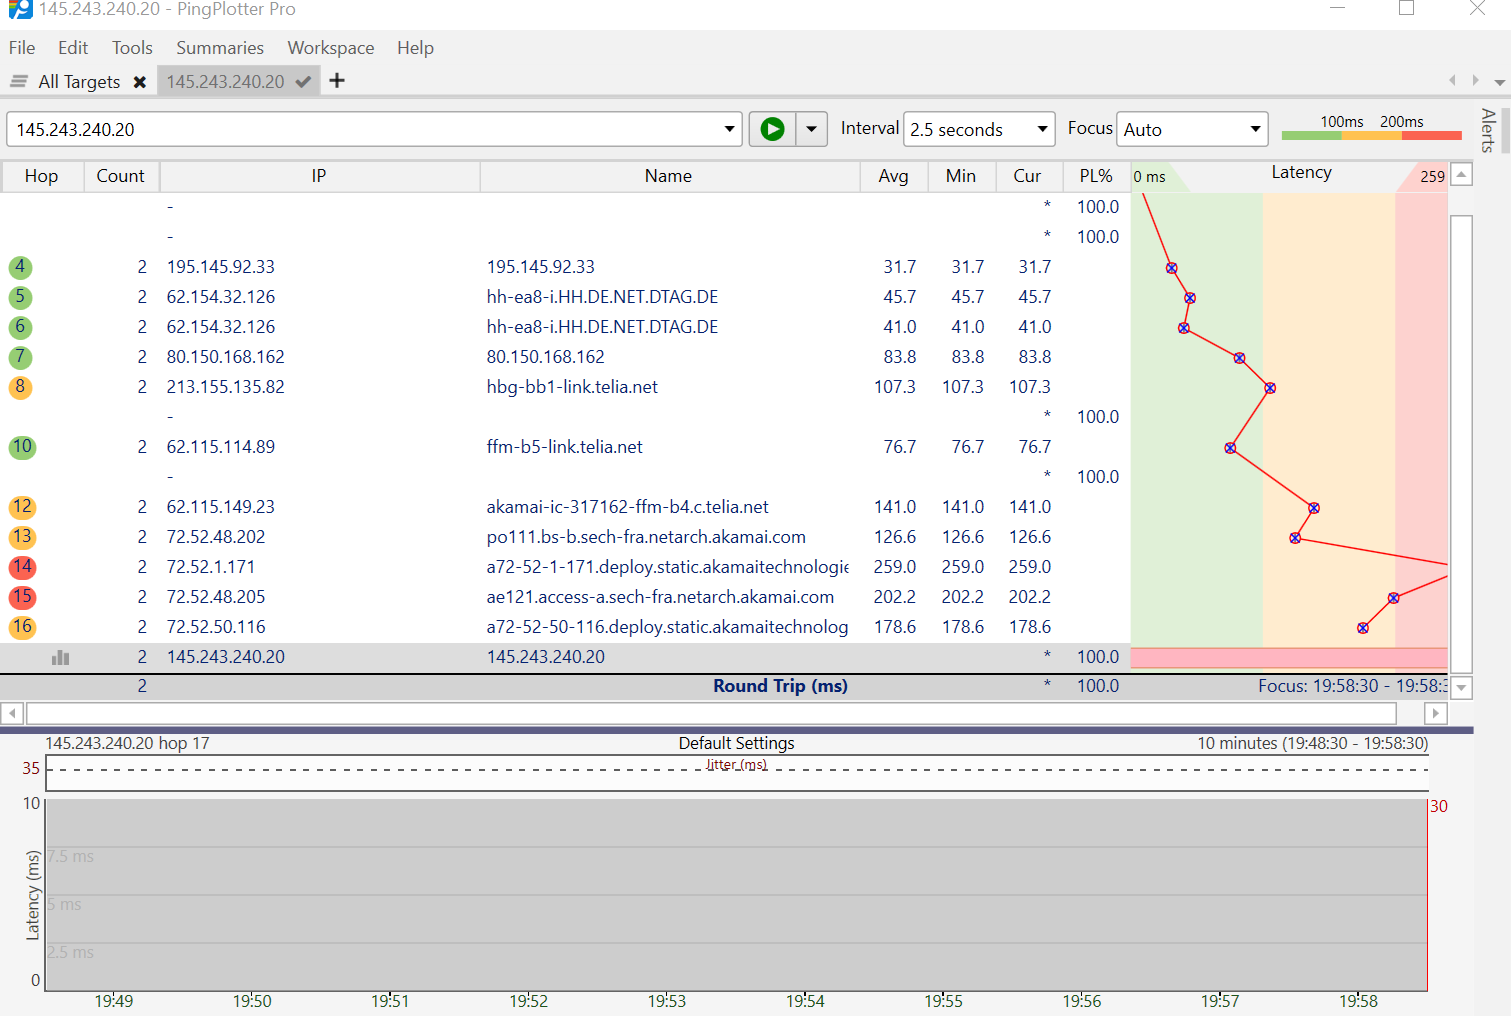Click ffm-b5-link.telia.net hop name
The height and width of the screenshot is (1016, 1511).
pos(564,447)
